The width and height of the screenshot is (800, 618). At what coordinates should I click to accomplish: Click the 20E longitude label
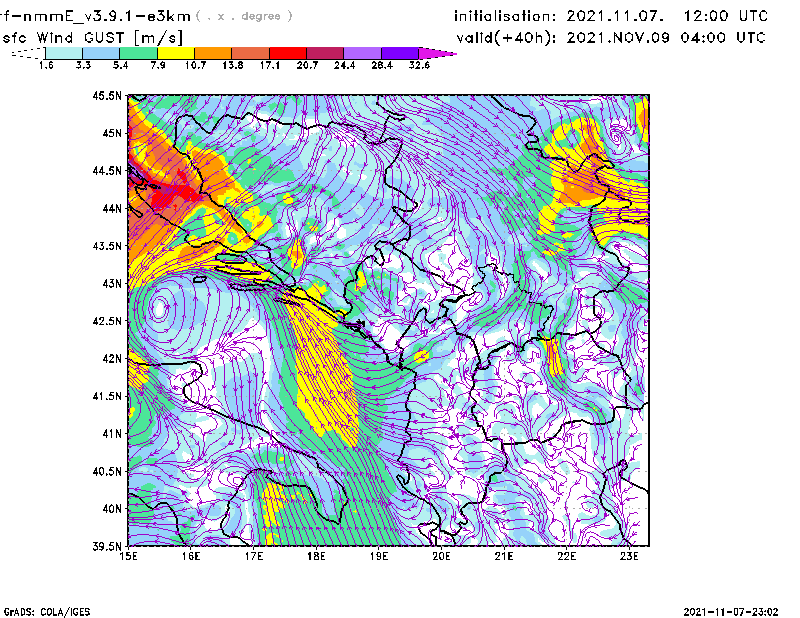point(441,556)
